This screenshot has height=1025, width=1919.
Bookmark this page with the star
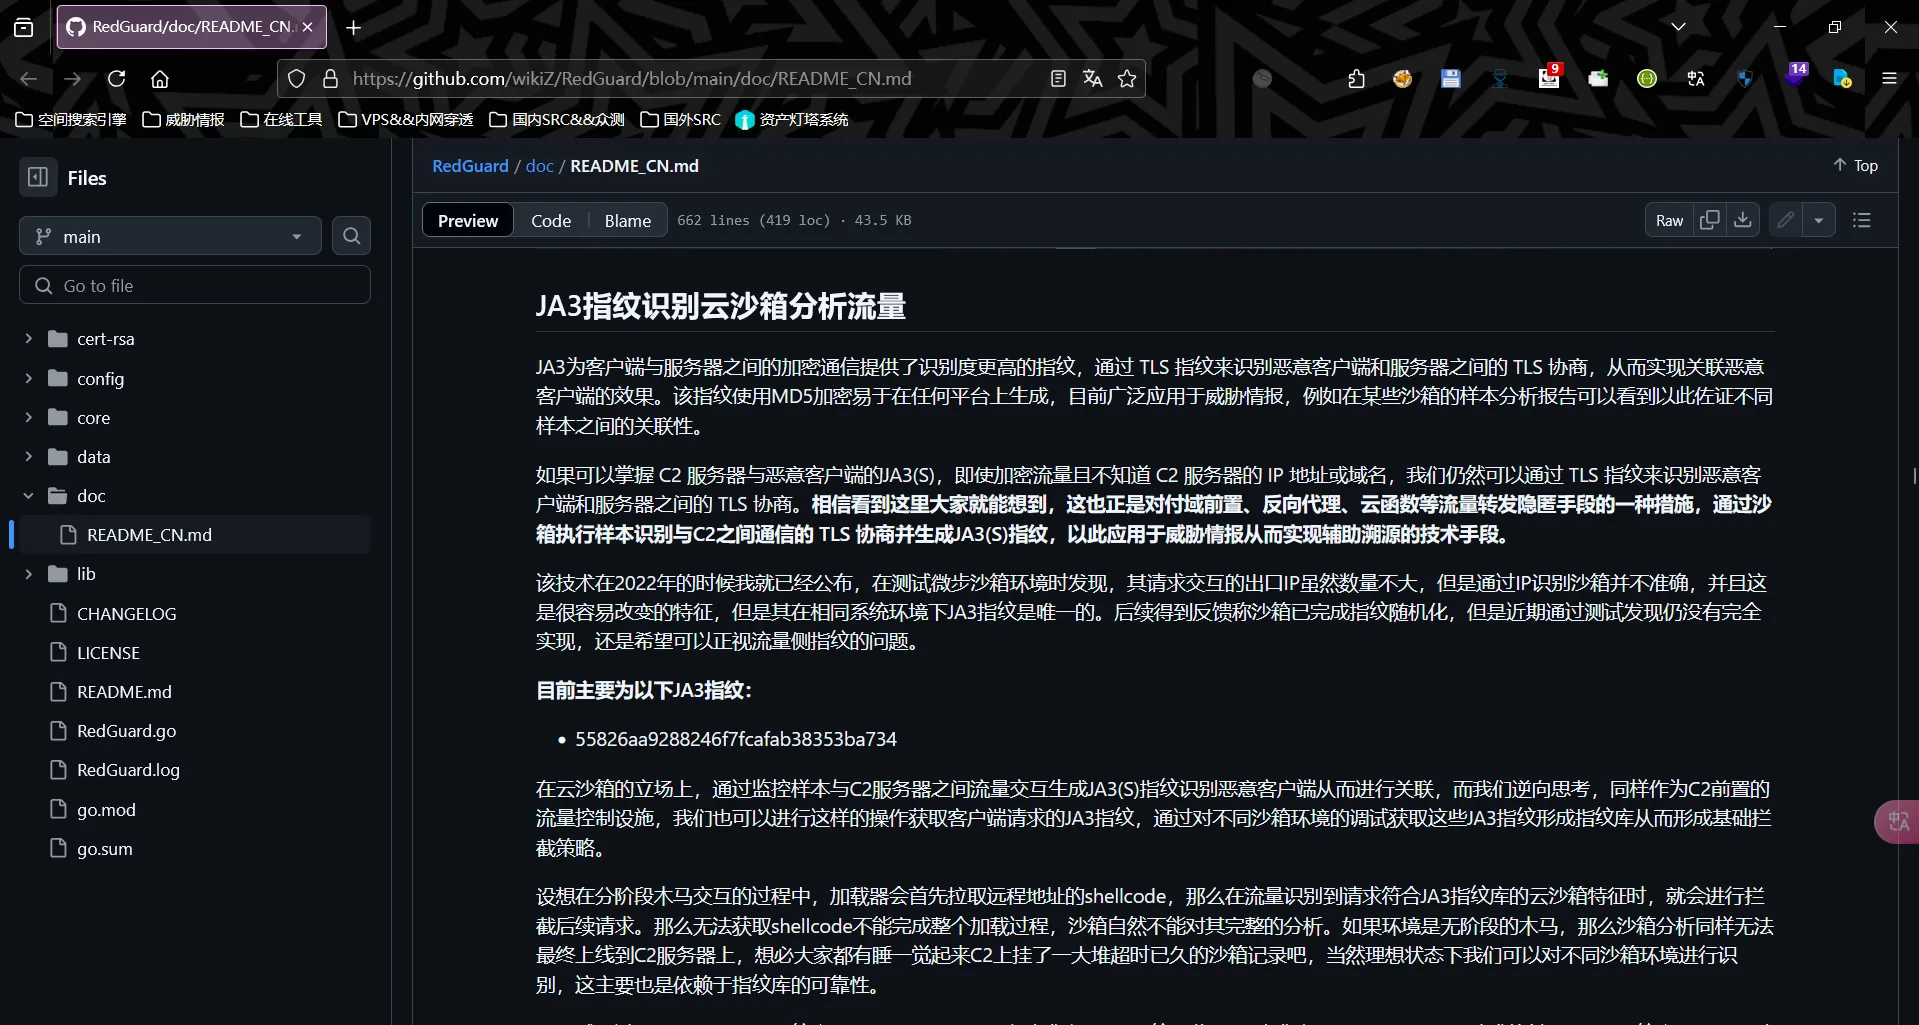tap(1127, 79)
